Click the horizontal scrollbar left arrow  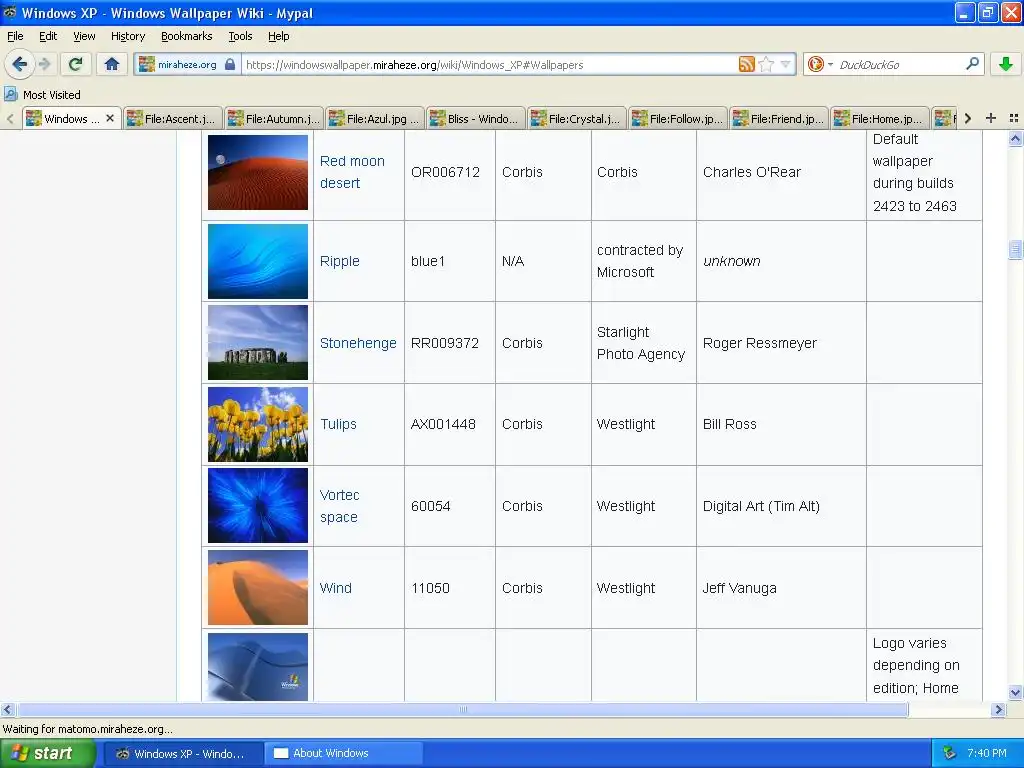click(x=7, y=709)
